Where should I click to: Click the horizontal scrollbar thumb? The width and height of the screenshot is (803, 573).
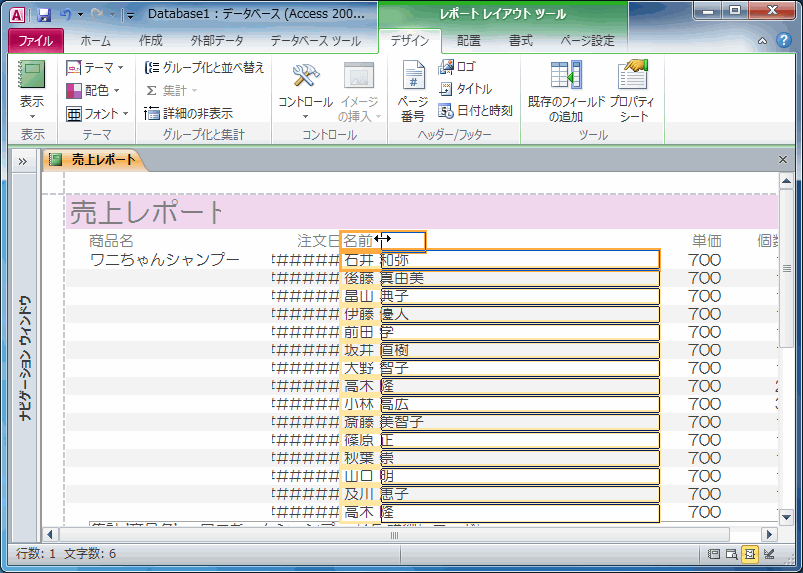coord(394,535)
